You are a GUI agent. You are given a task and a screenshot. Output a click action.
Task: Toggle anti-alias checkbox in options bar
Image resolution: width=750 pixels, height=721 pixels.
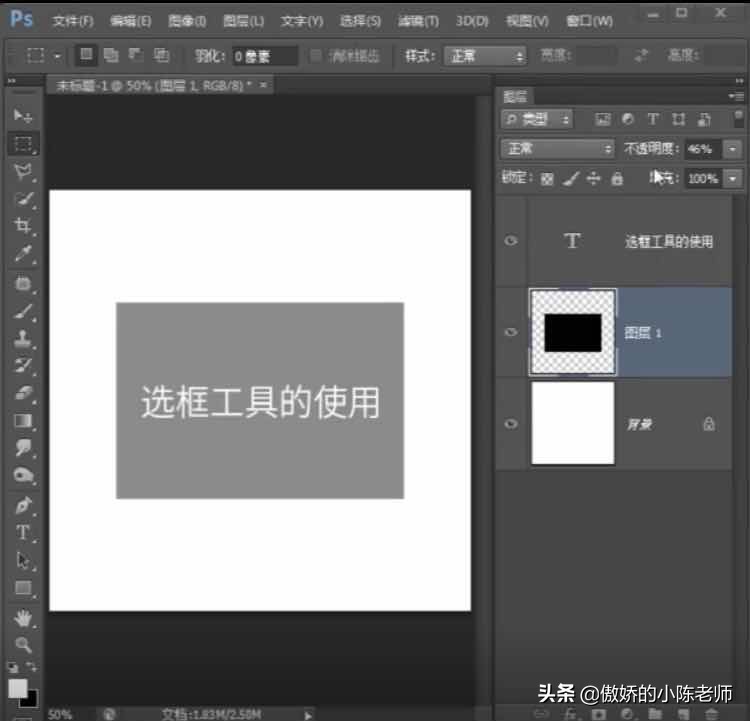point(315,56)
